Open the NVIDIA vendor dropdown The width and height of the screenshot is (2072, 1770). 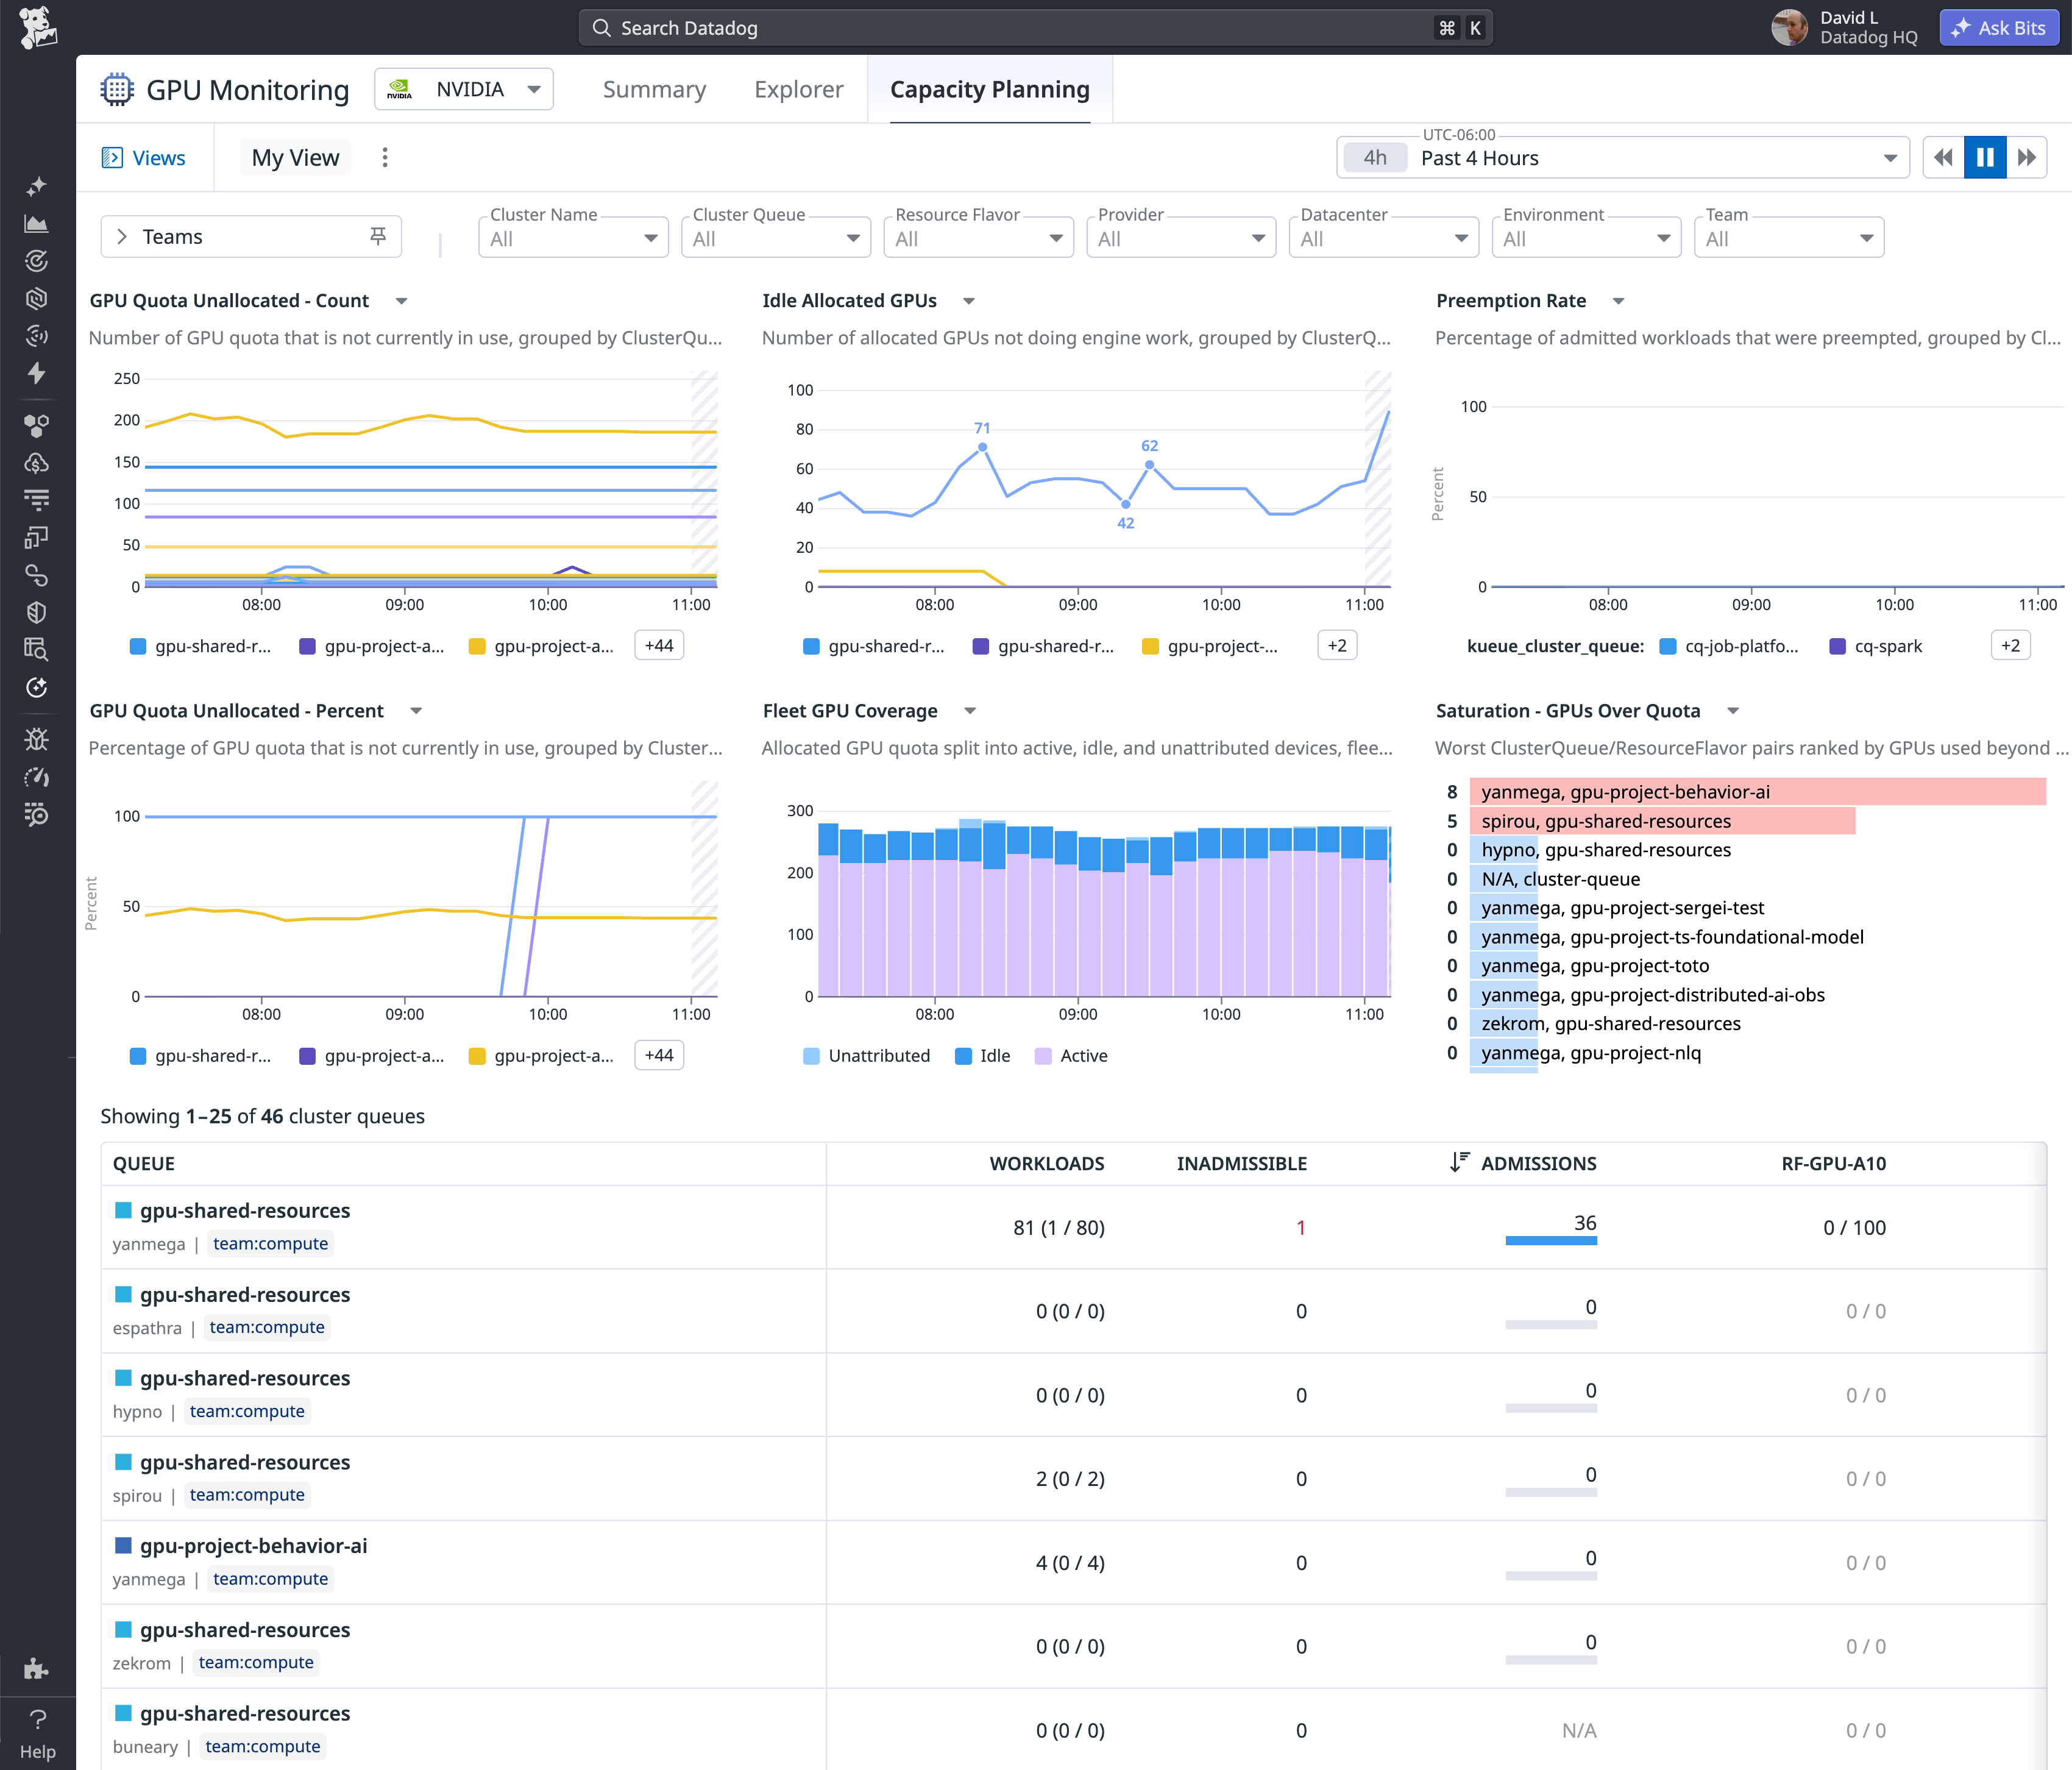point(464,89)
